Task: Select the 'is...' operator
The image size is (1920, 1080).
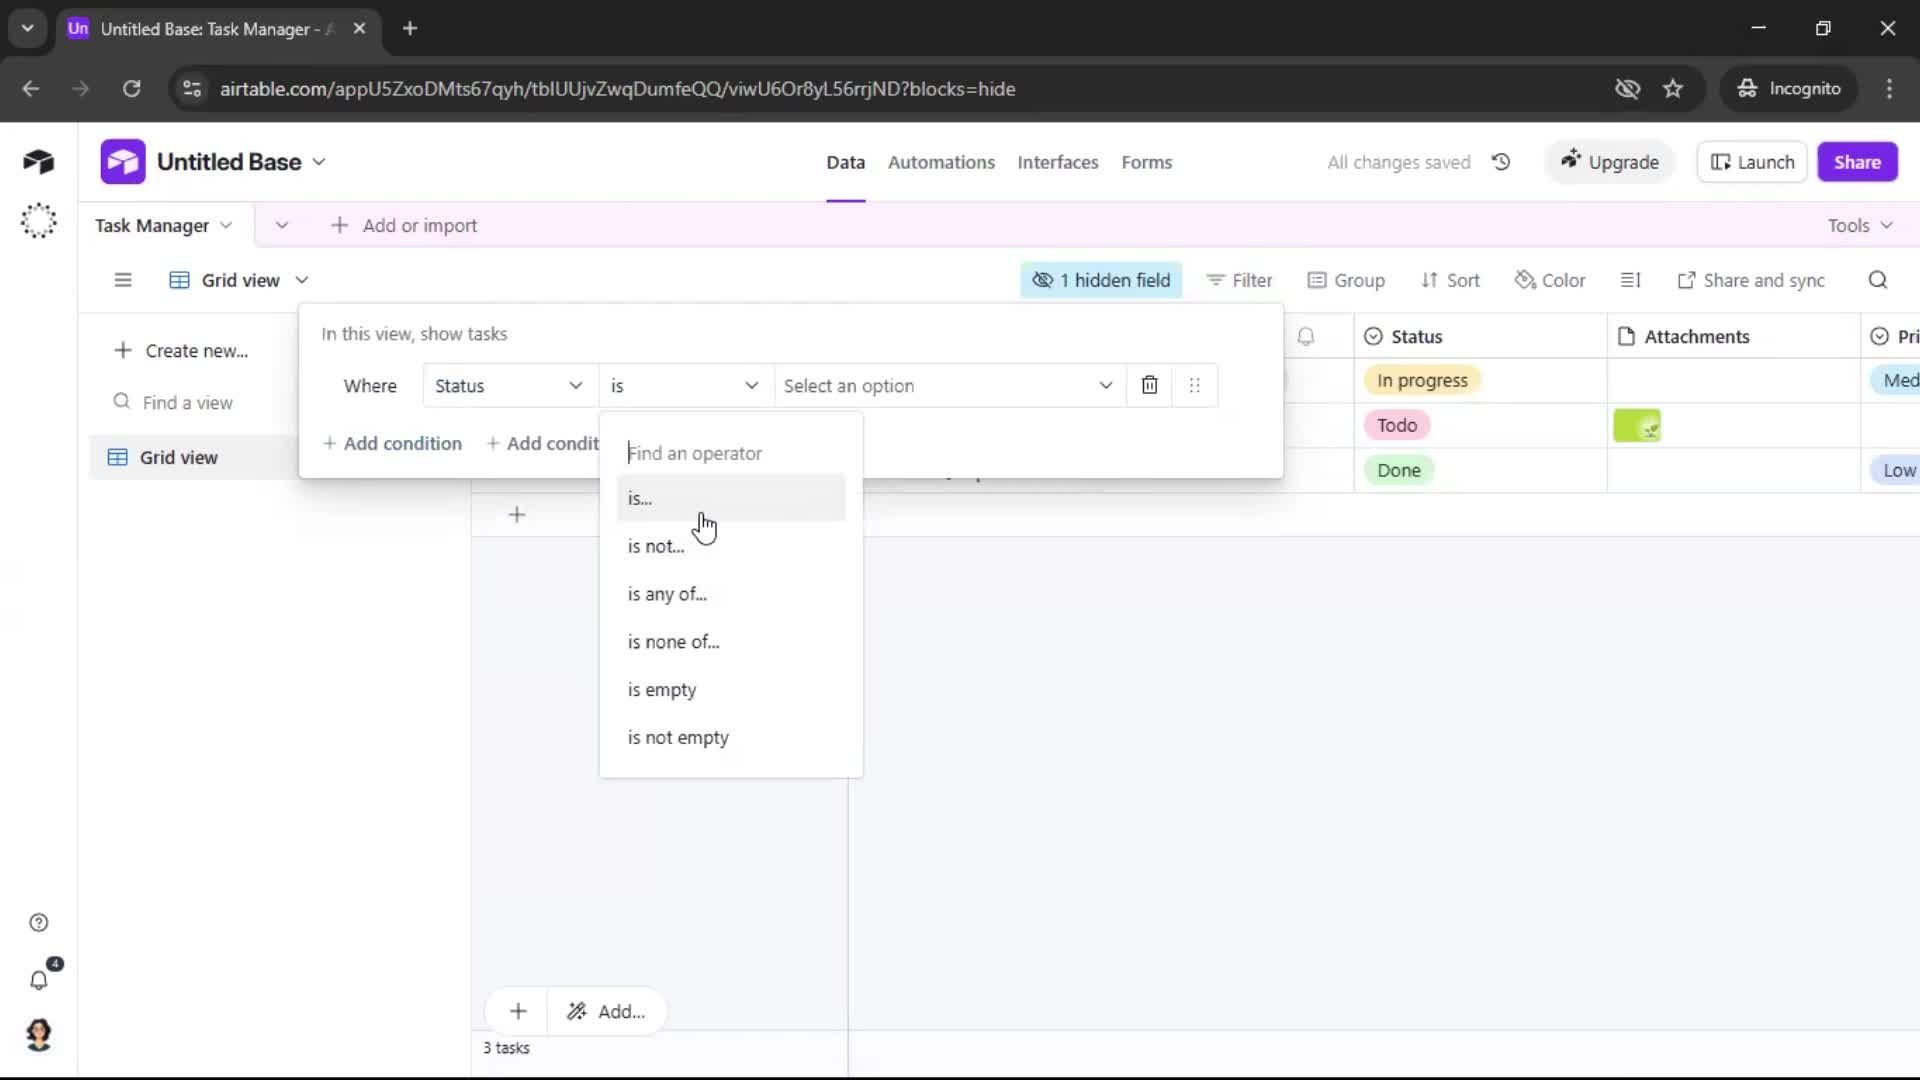Action: click(731, 498)
